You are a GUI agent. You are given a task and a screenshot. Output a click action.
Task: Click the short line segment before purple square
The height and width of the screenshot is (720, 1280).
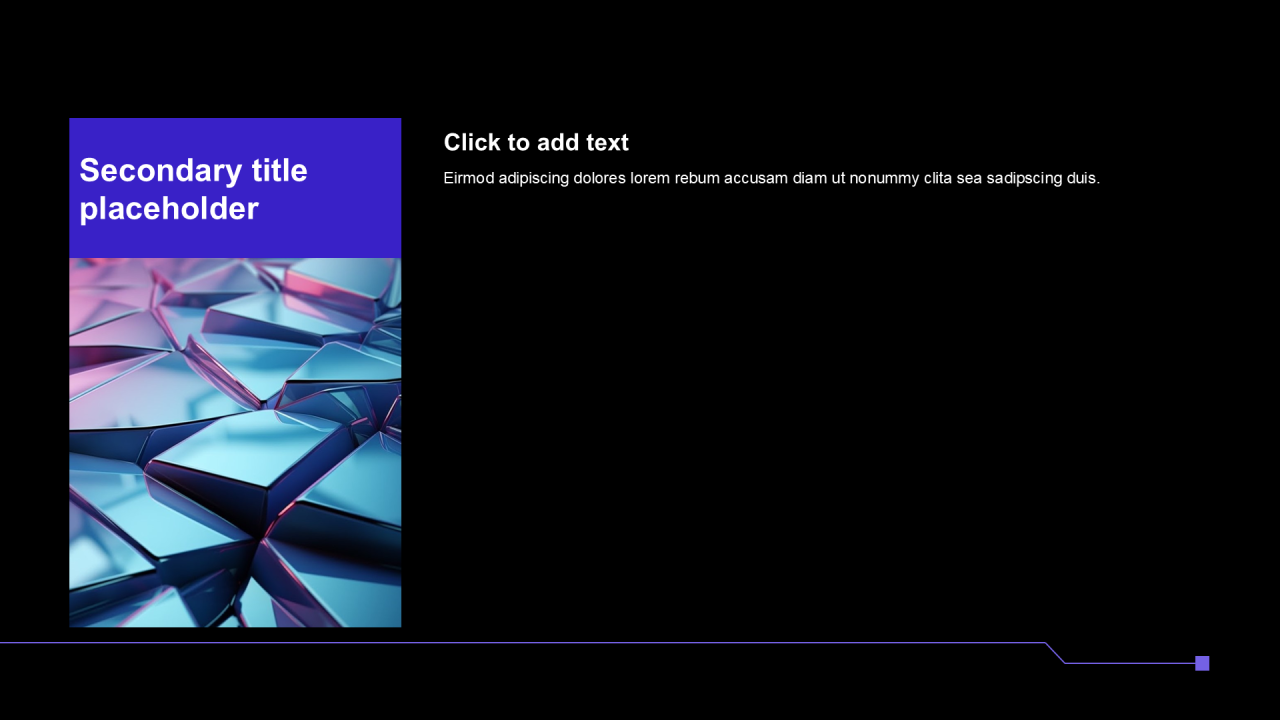tap(1130, 663)
